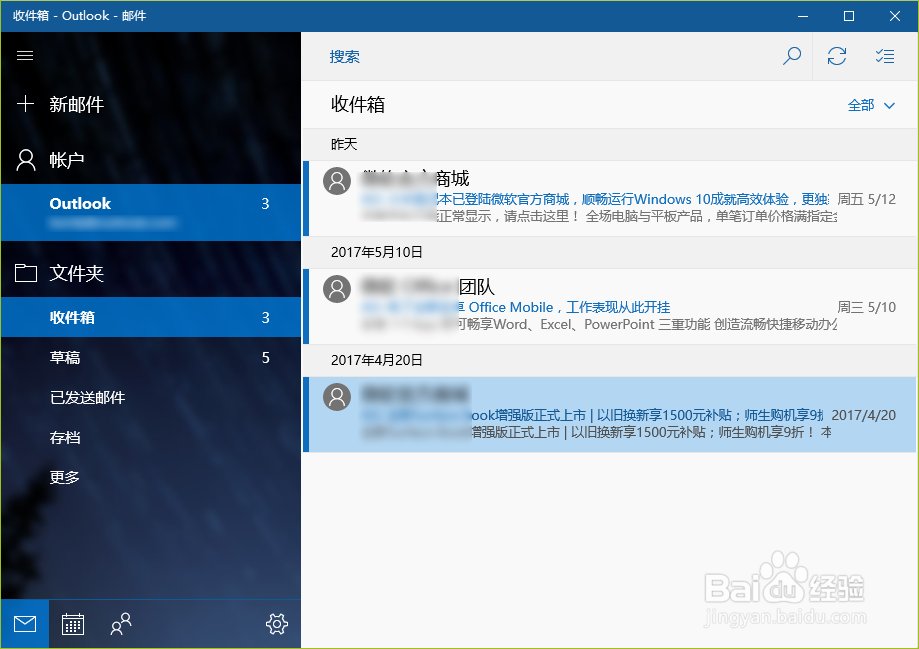Viewport: 919px width, 649px height.
Task: Click sender avatar of 商城 email
Action: (337, 181)
